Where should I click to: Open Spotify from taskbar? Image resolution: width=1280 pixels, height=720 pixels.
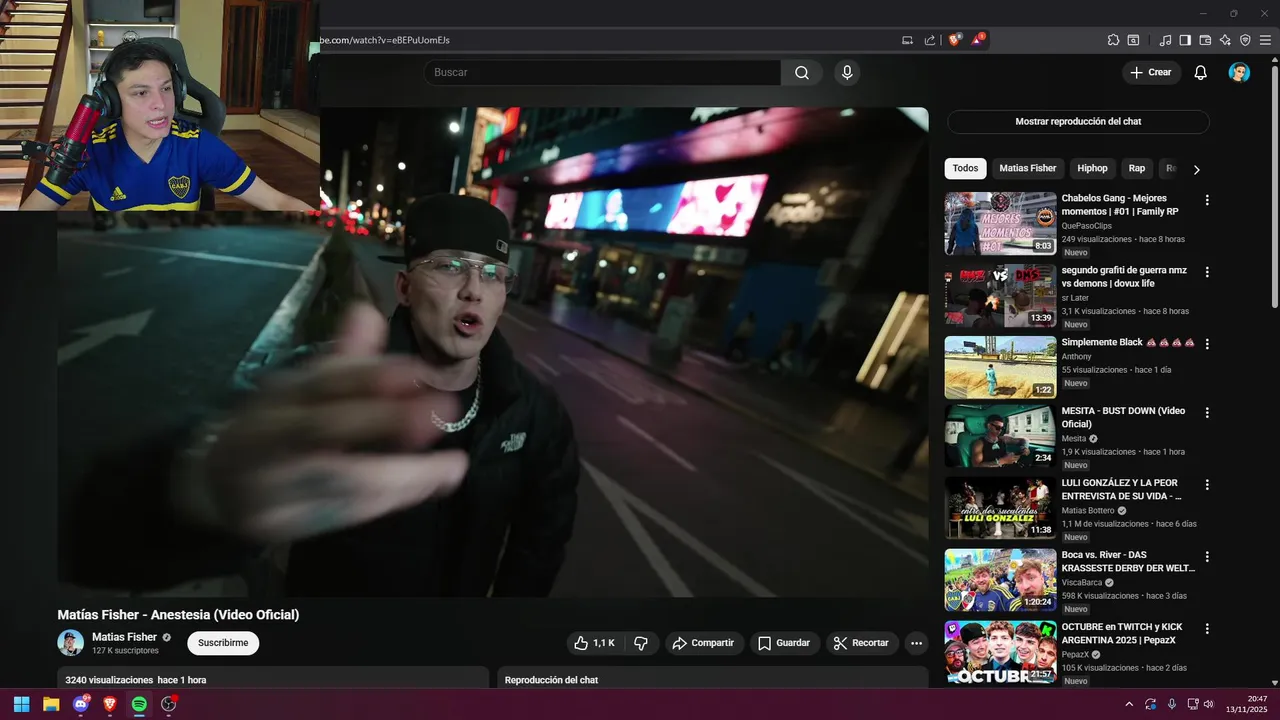[x=139, y=704]
